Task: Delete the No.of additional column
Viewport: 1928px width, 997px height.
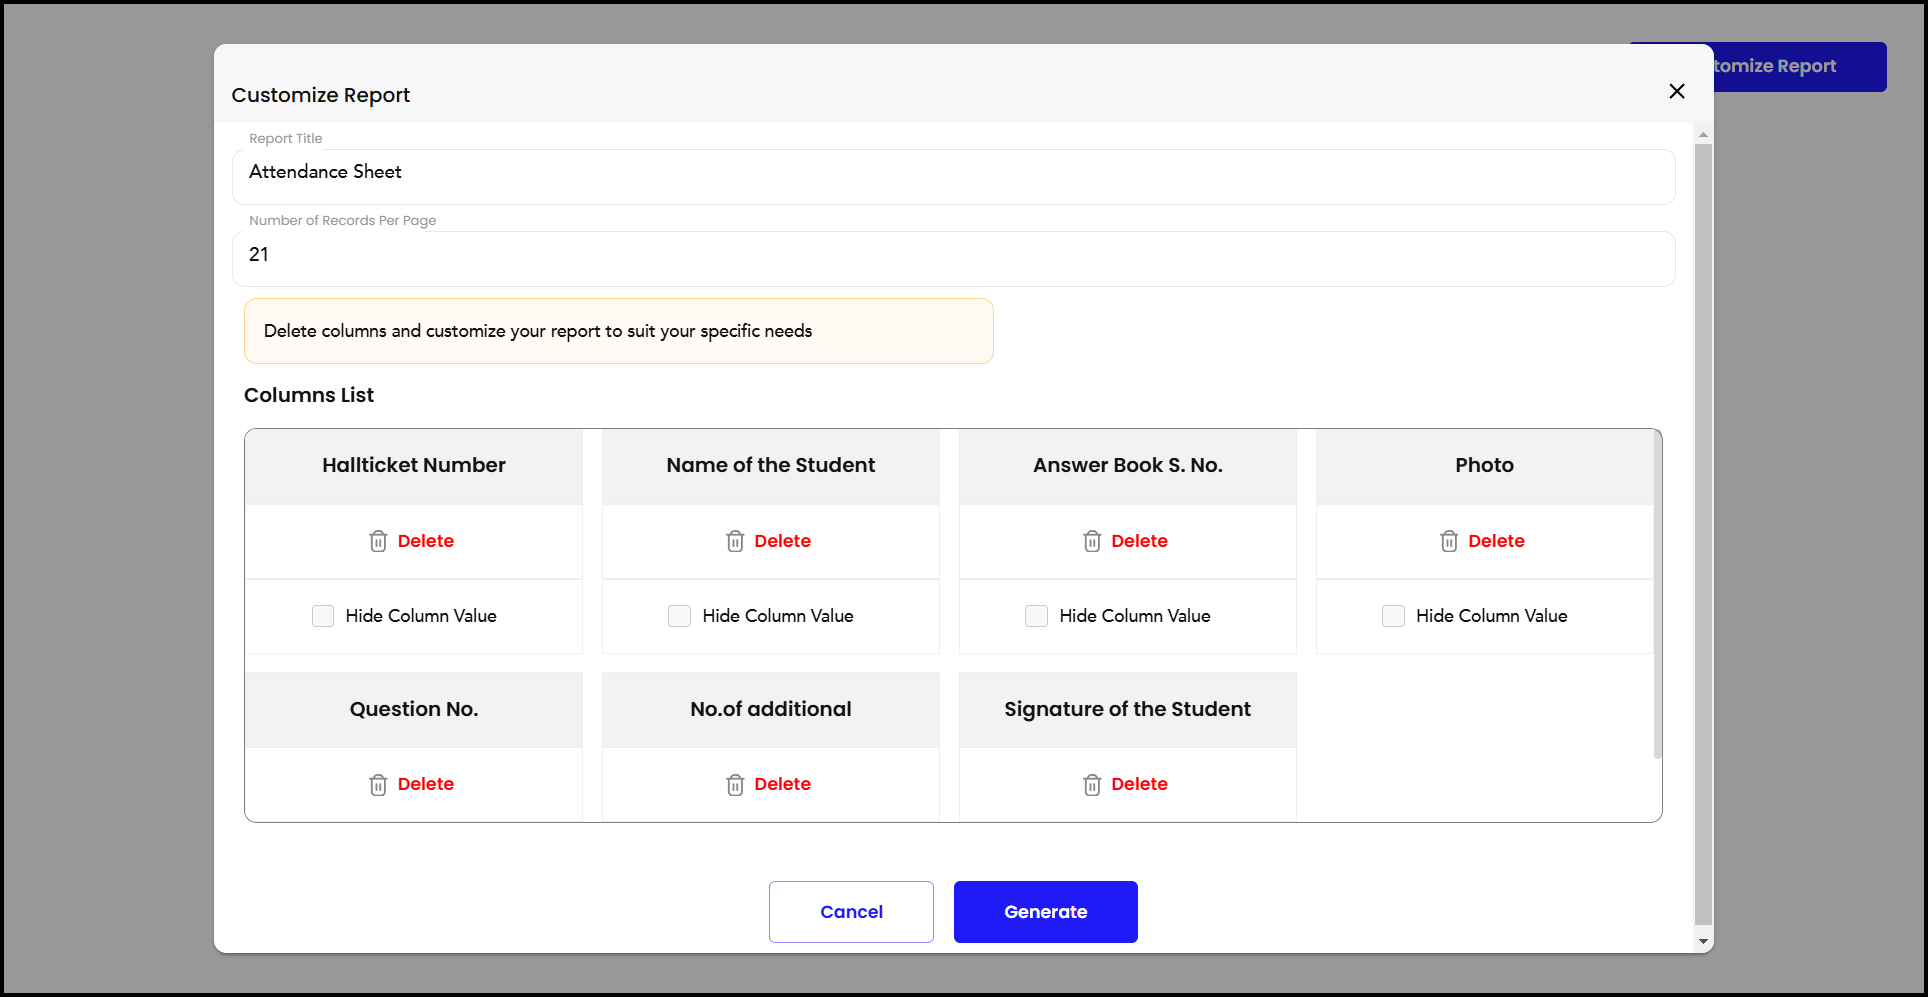Action: pos(783,784)
